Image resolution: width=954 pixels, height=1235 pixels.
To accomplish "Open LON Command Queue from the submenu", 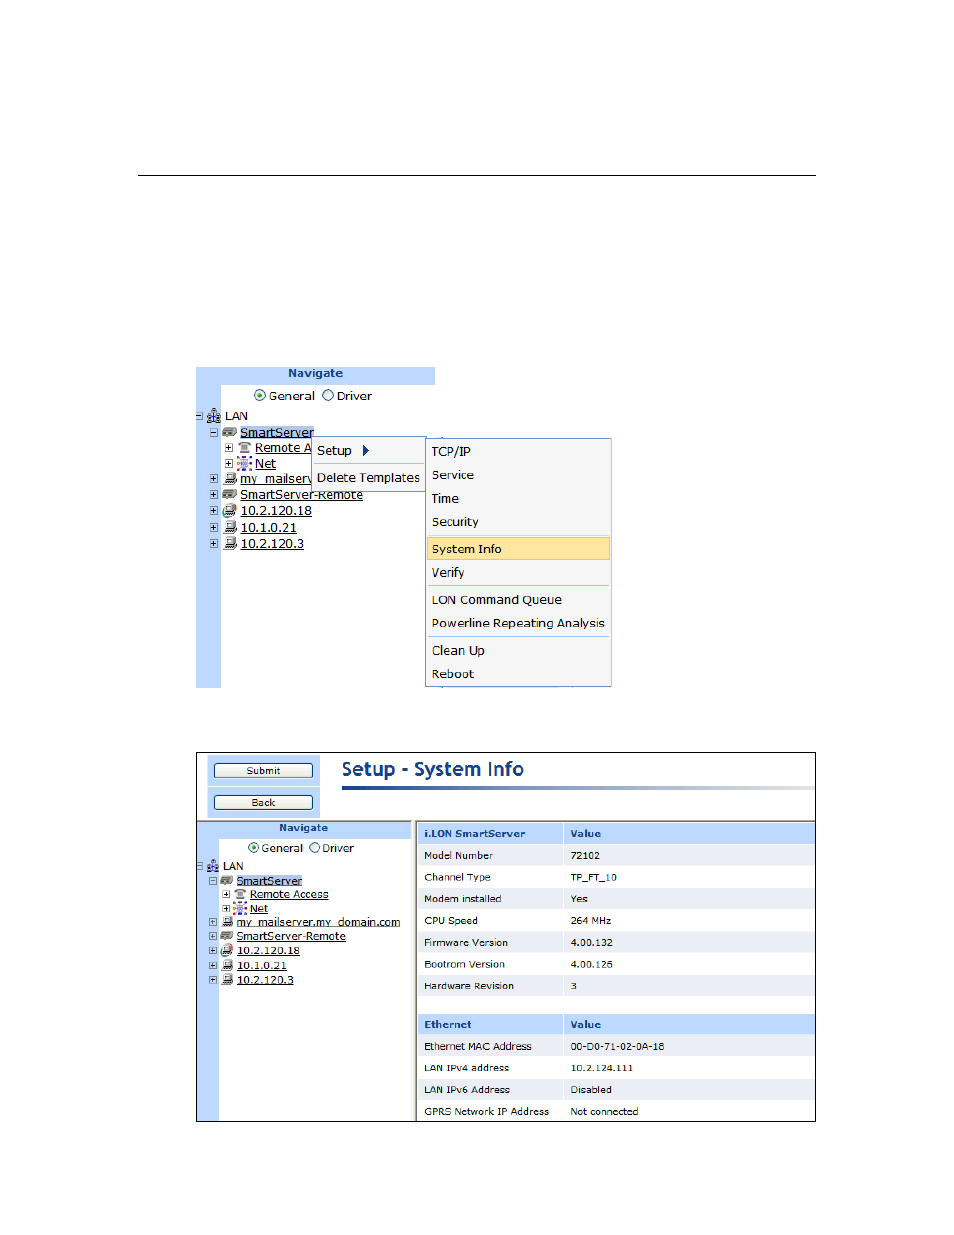I will pos(518,600).
